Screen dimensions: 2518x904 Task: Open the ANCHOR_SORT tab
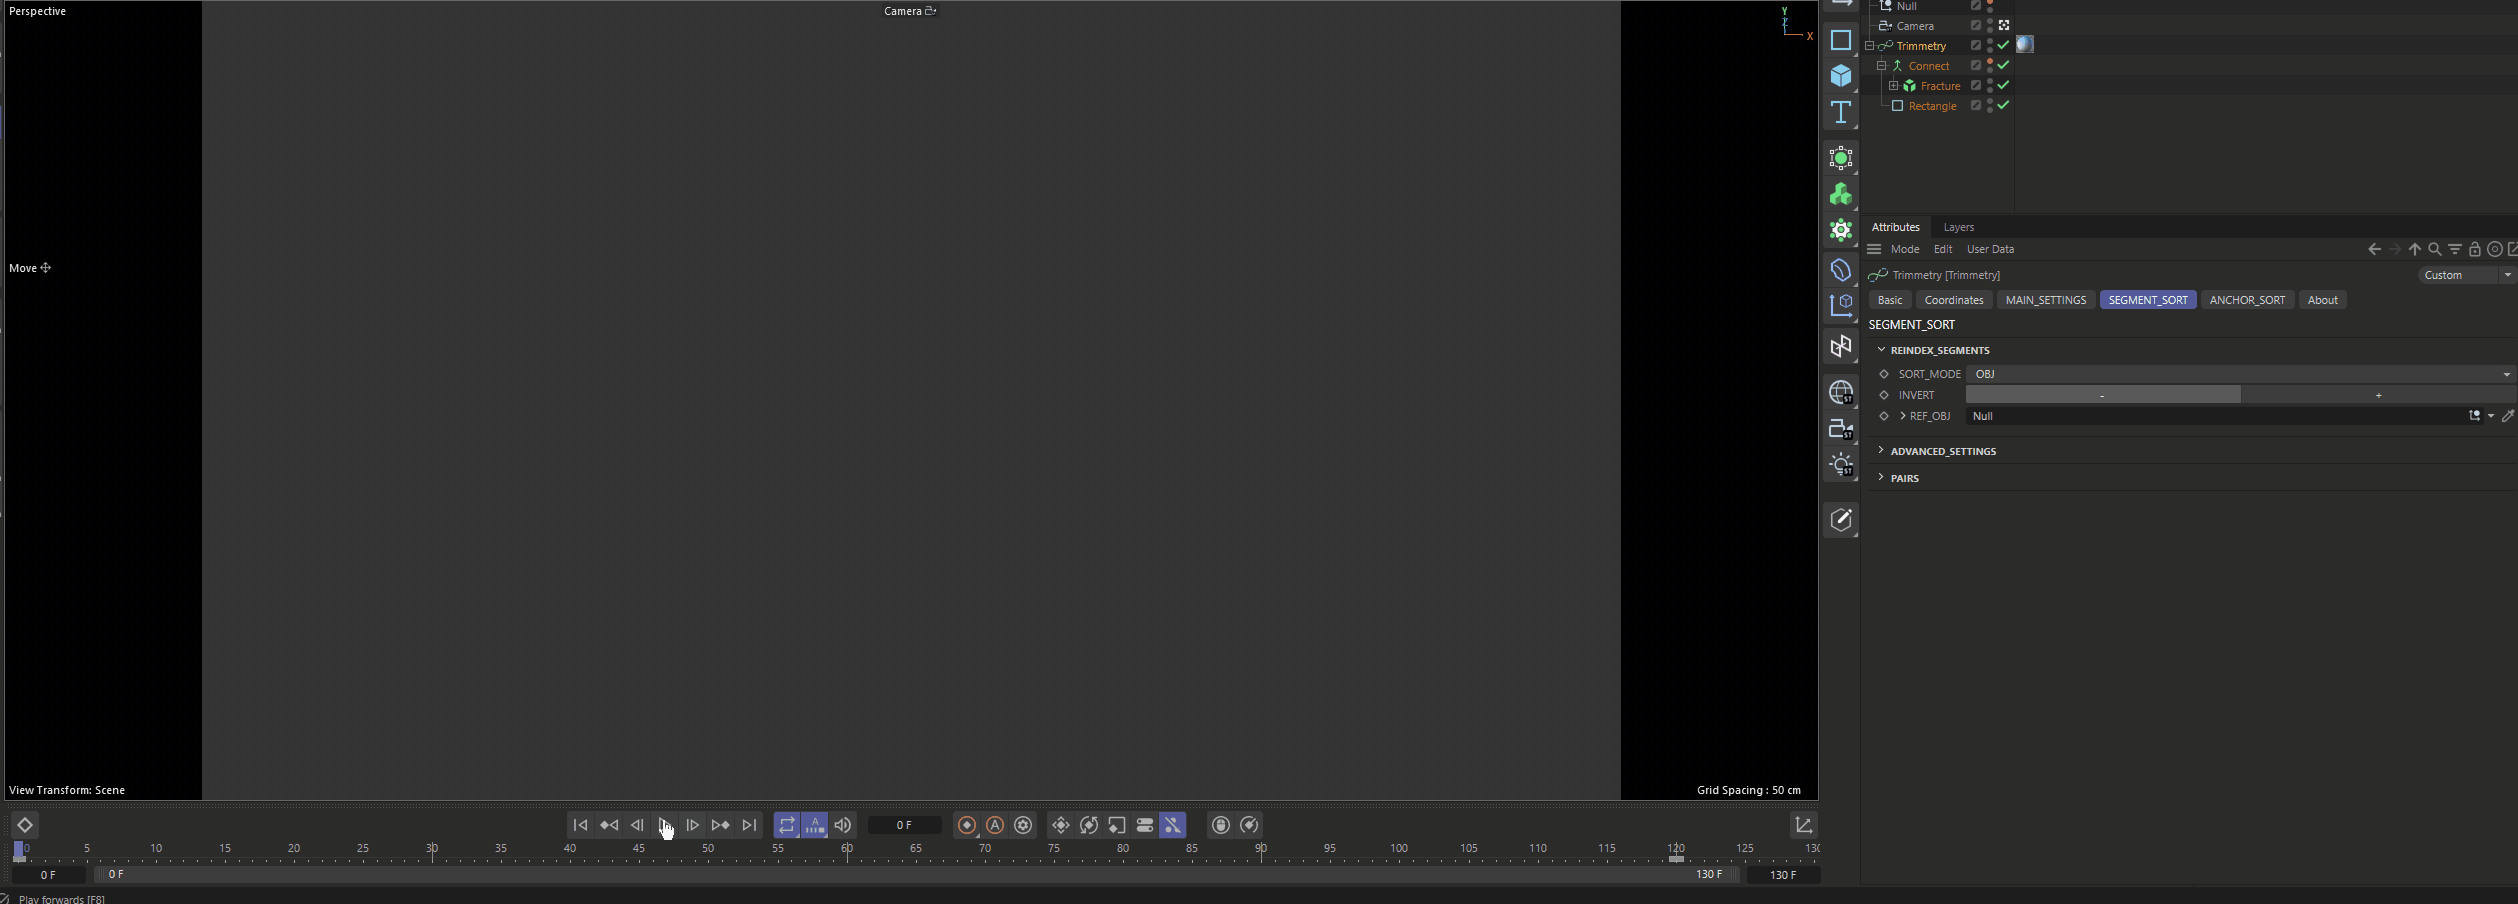(2247, 300)
